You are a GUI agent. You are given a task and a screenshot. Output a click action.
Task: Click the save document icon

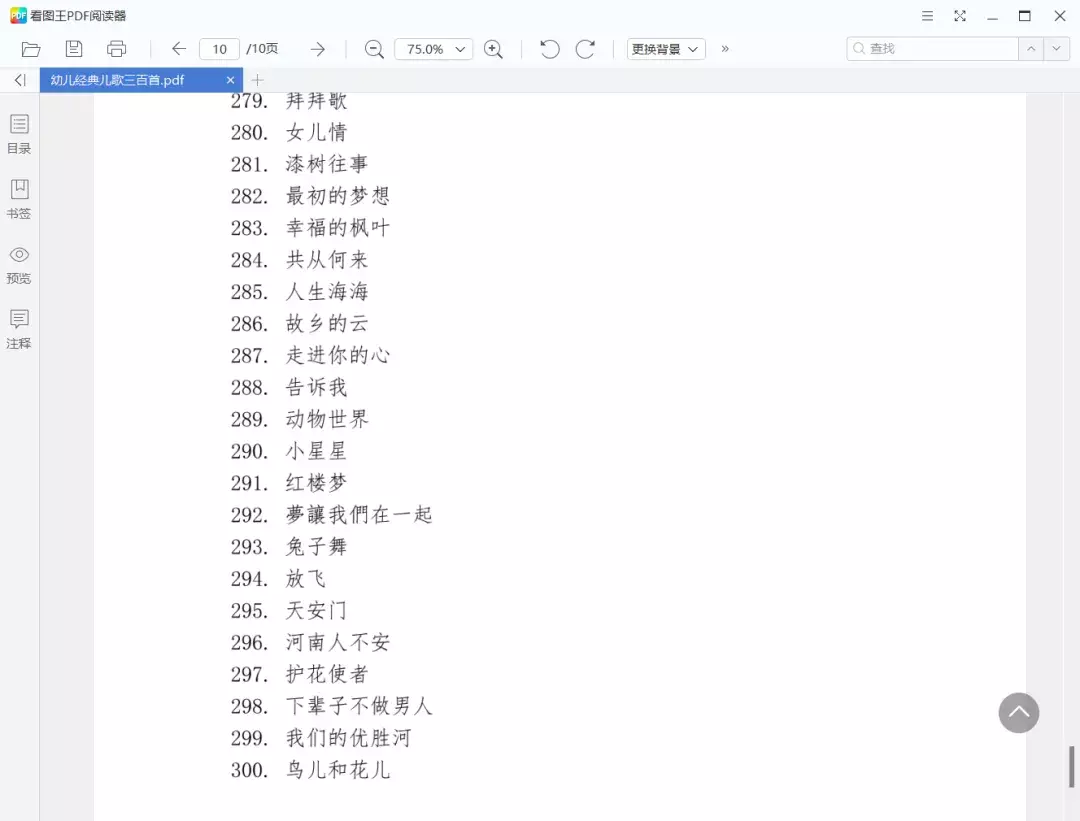click(74, 49)
